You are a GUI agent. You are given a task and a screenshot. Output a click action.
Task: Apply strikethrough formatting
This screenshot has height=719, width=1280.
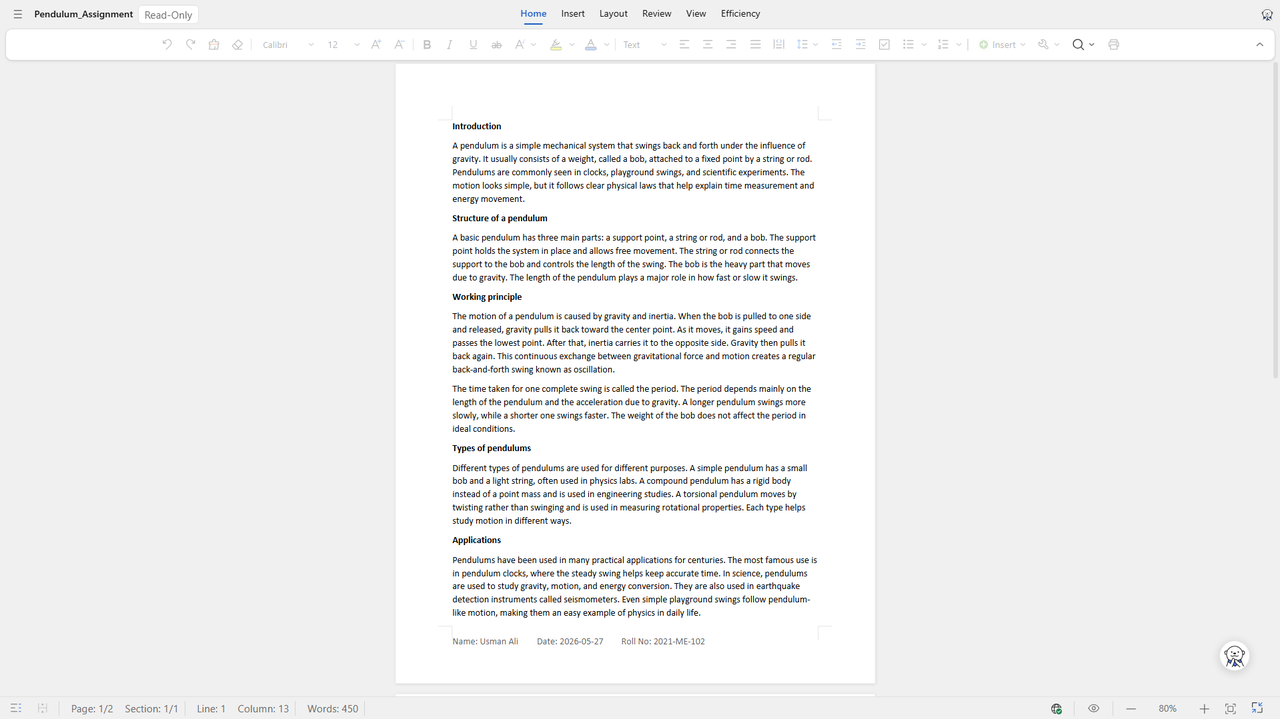(496, 45)
